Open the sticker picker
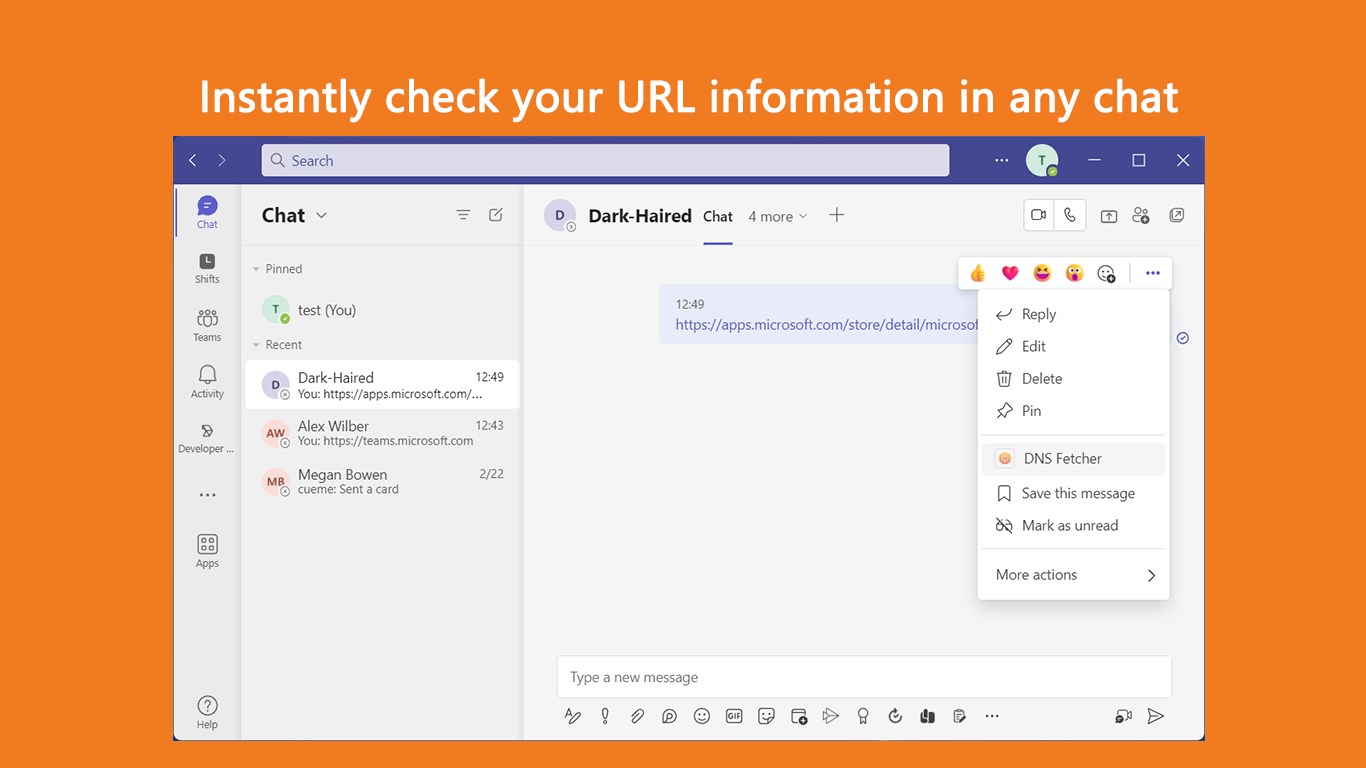This screenshot has width=1366, height=768. (x=766, y=716)
